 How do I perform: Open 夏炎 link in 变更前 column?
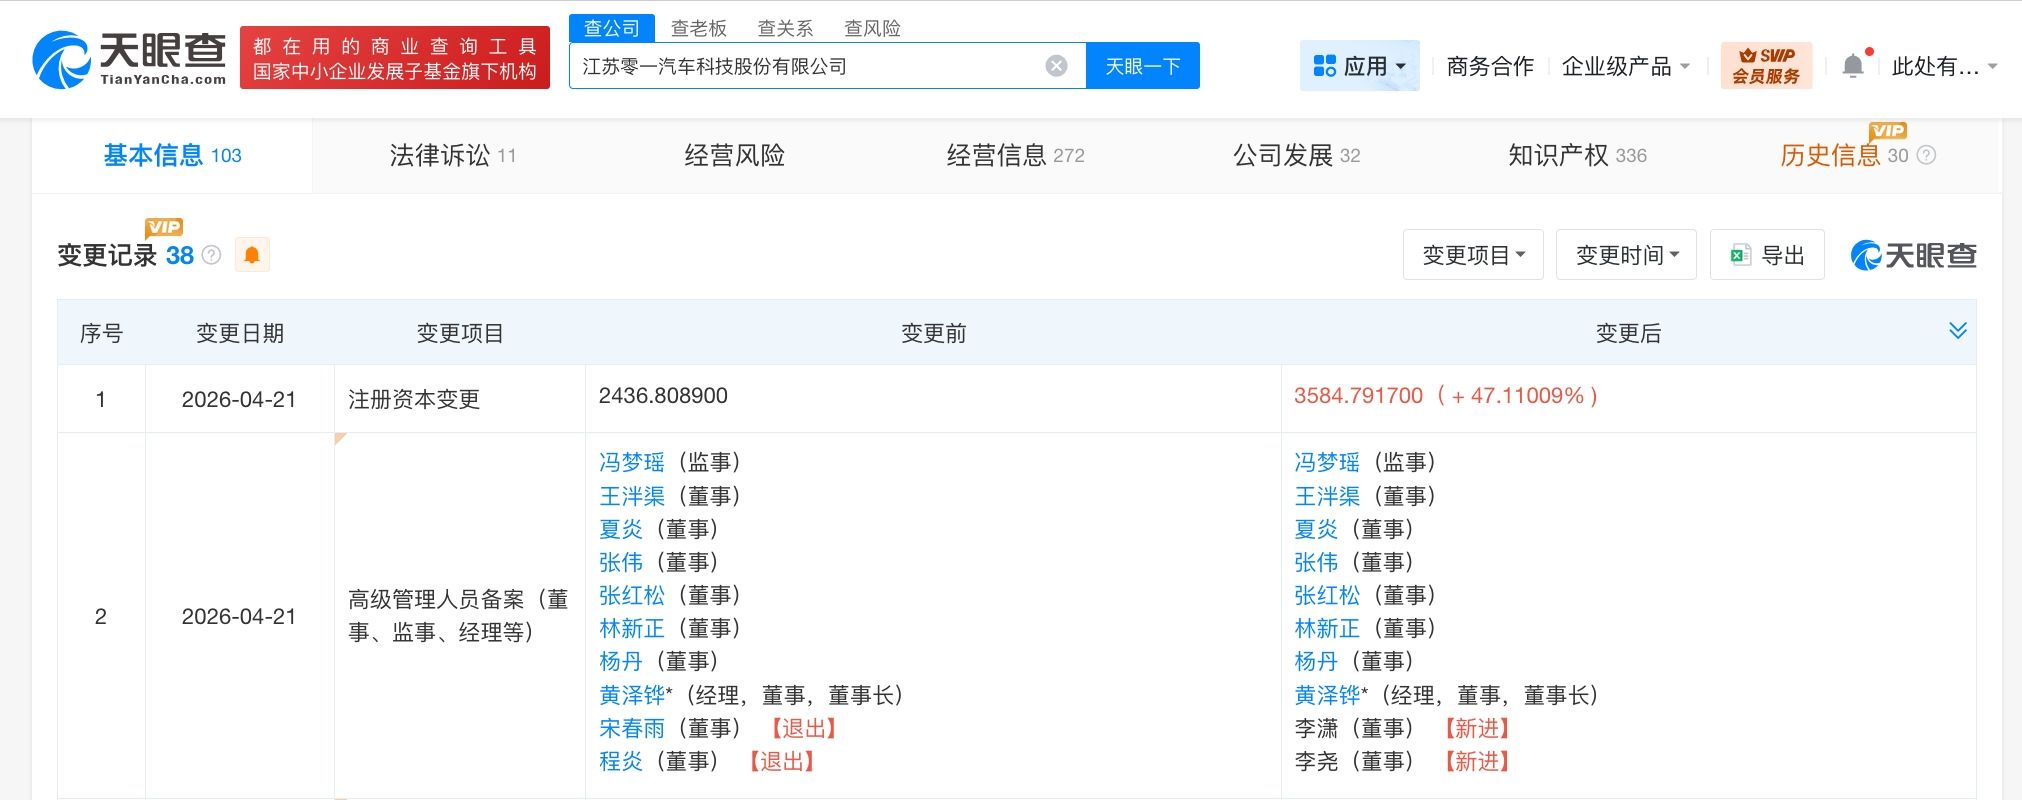[620, 529]
